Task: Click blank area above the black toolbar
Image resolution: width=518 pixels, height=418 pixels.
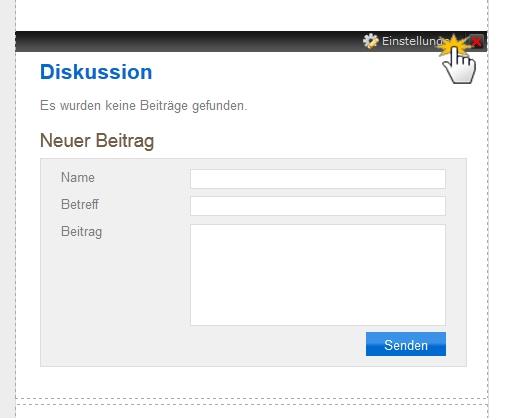Action: [x=252, y=15]
